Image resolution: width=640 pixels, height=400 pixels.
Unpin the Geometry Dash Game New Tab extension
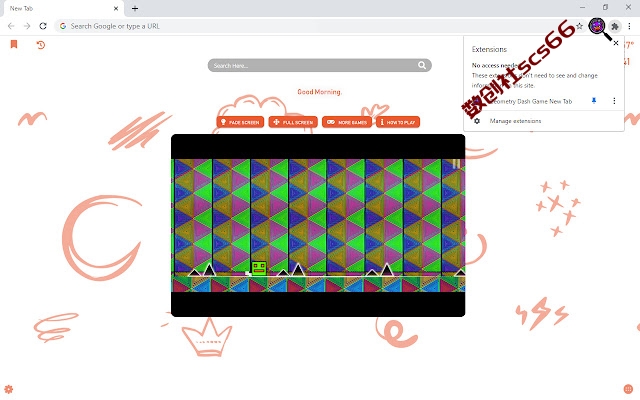594,100
